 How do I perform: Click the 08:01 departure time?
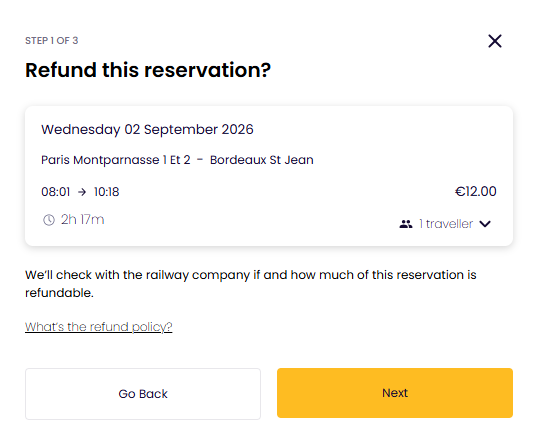56,192
